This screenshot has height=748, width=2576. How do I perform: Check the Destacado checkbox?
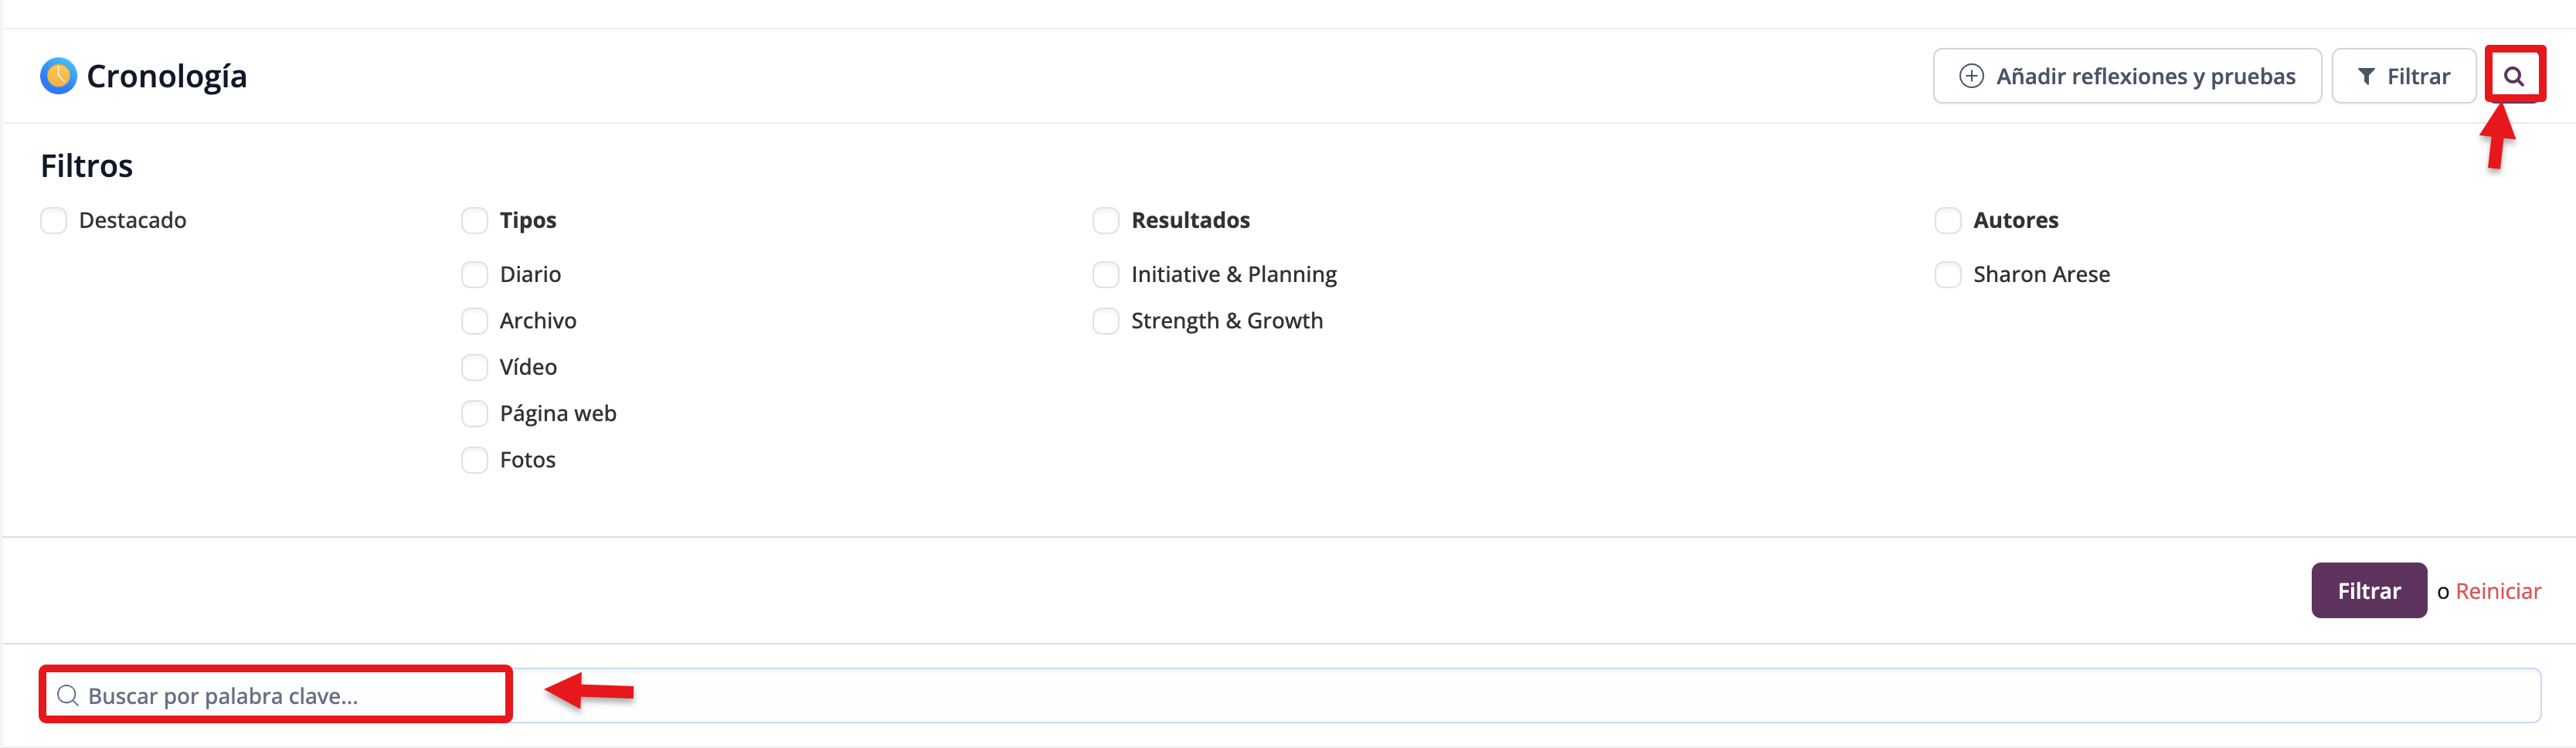pyautogui.click(x=54, y=220)
